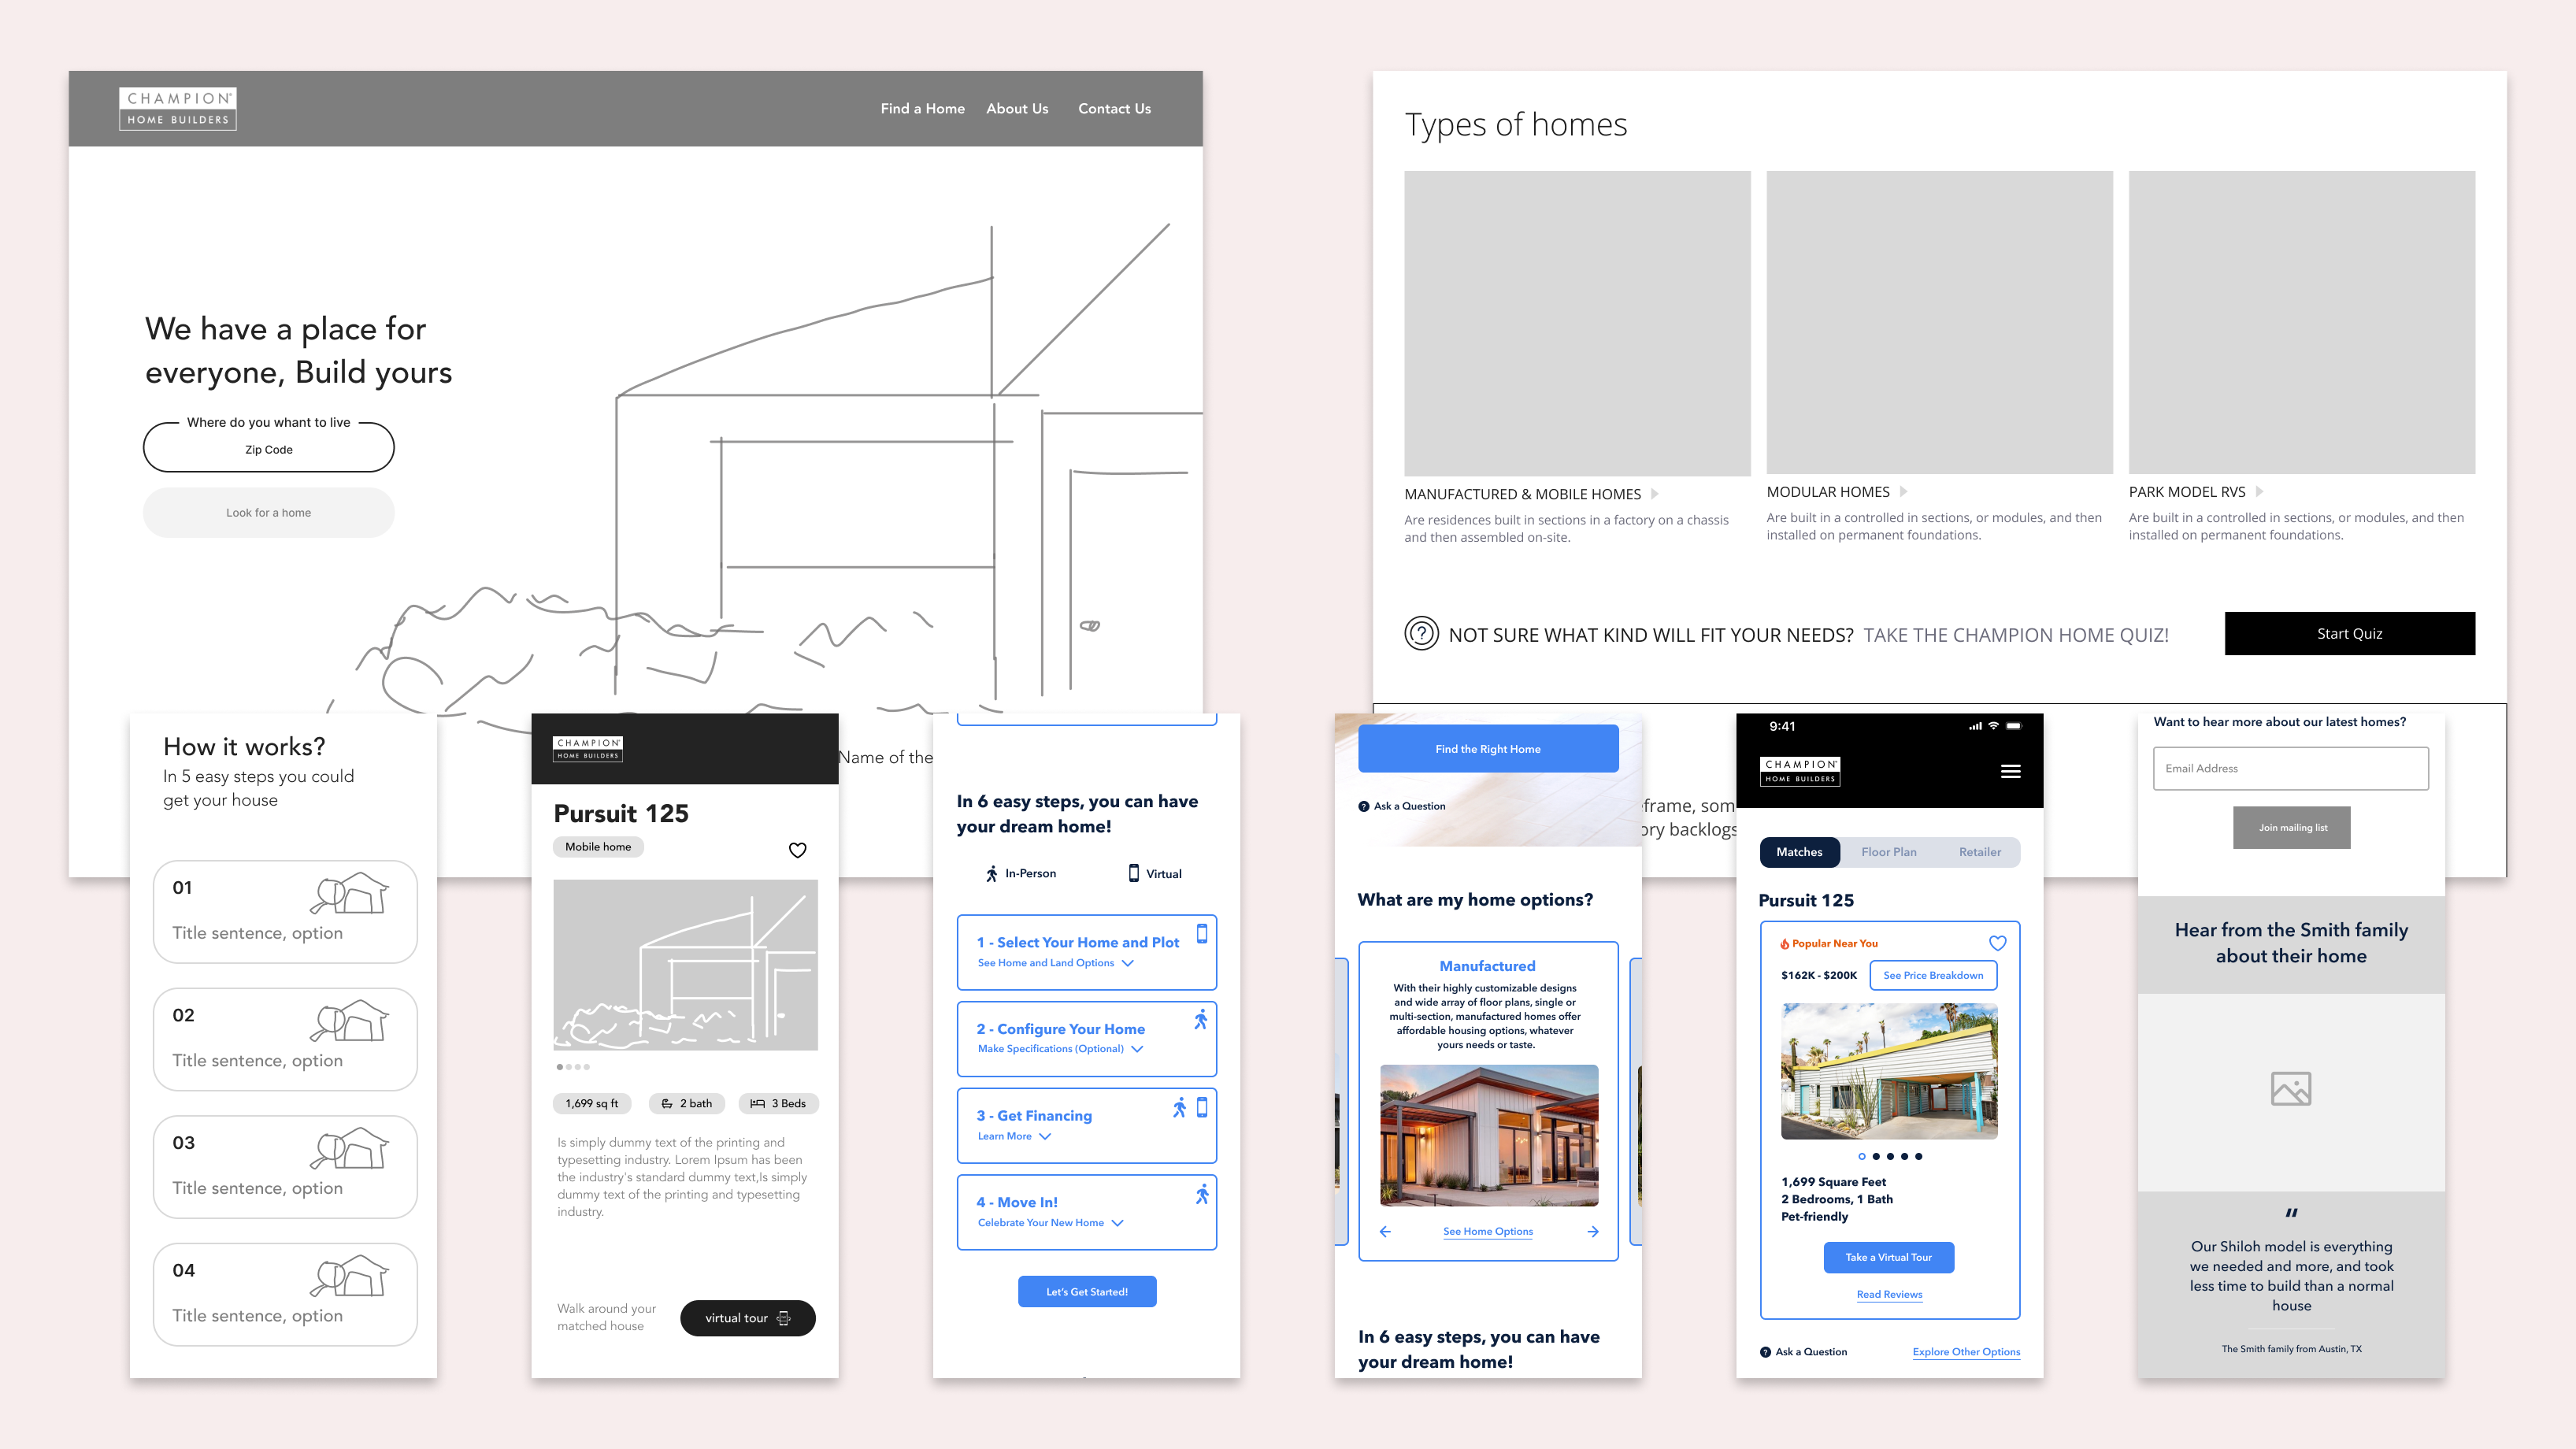The image size is (2576, 1449).
Task: Click the Email Address input field
Action: [x=2290, y=768]
